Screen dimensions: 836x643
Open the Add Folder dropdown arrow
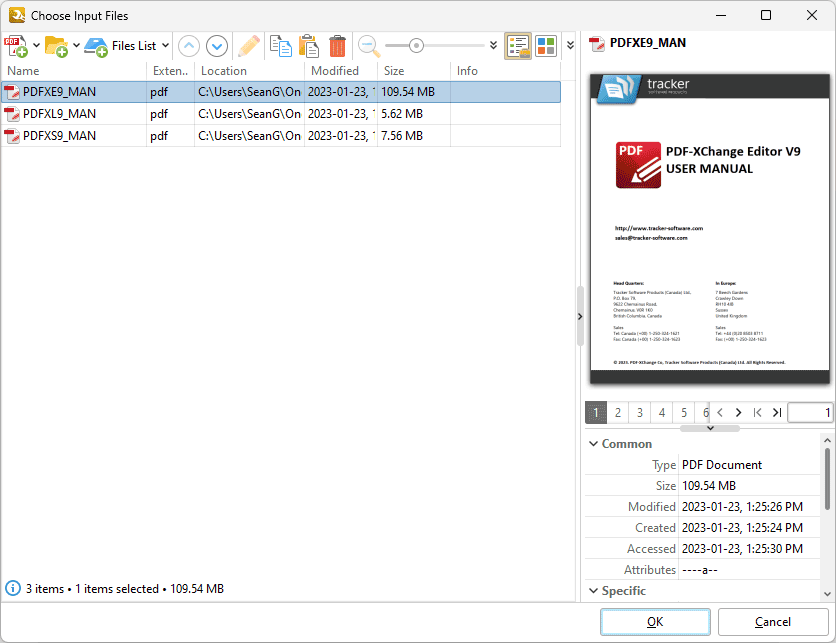click(76, 45)
